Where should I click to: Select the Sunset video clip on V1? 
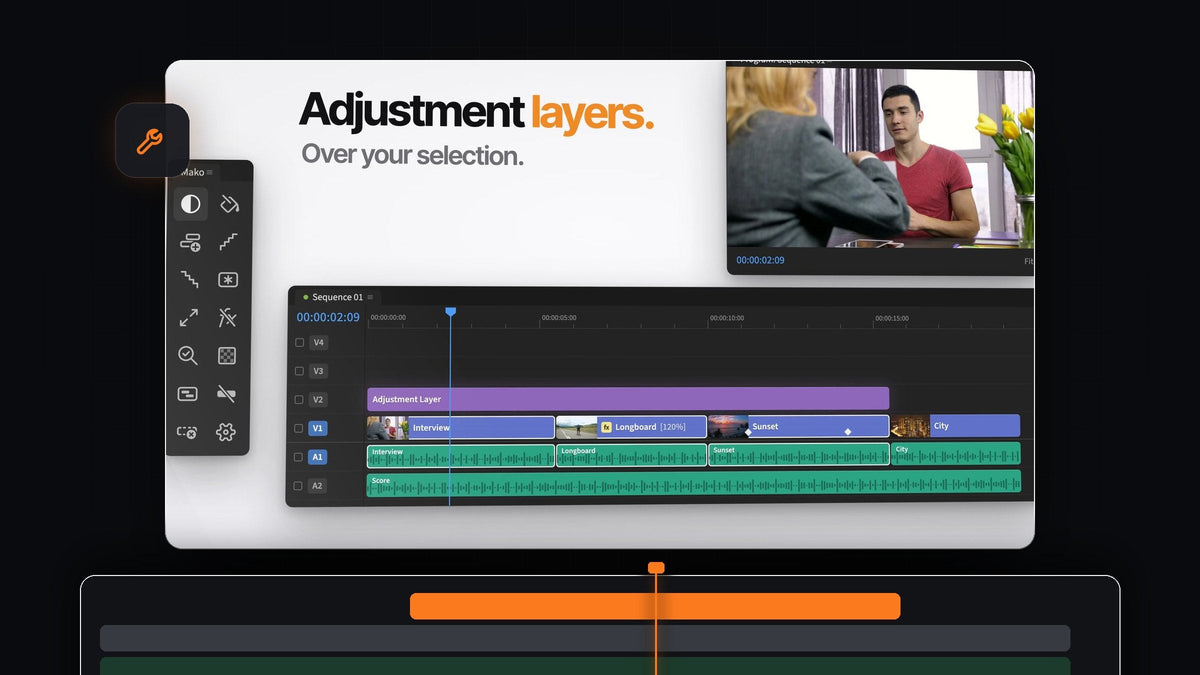click(798, 426)
